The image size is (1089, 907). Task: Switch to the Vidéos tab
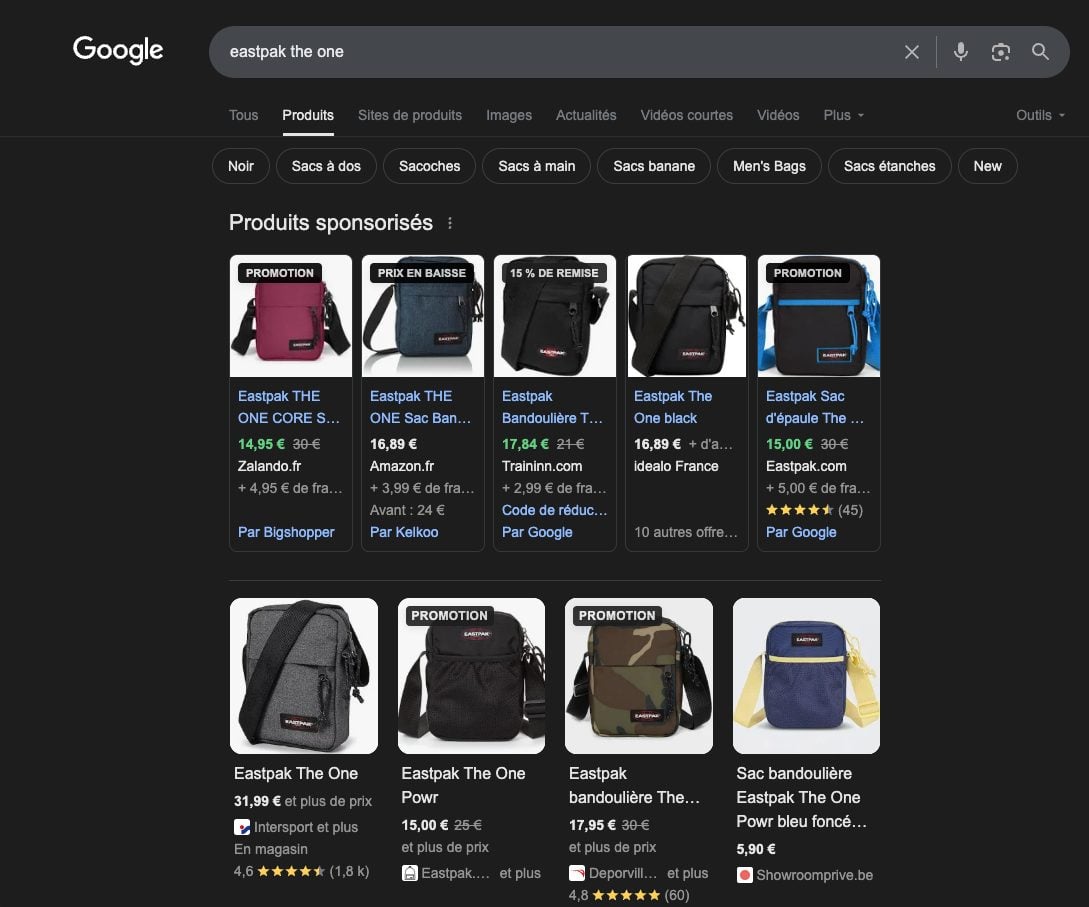(778, 115)
